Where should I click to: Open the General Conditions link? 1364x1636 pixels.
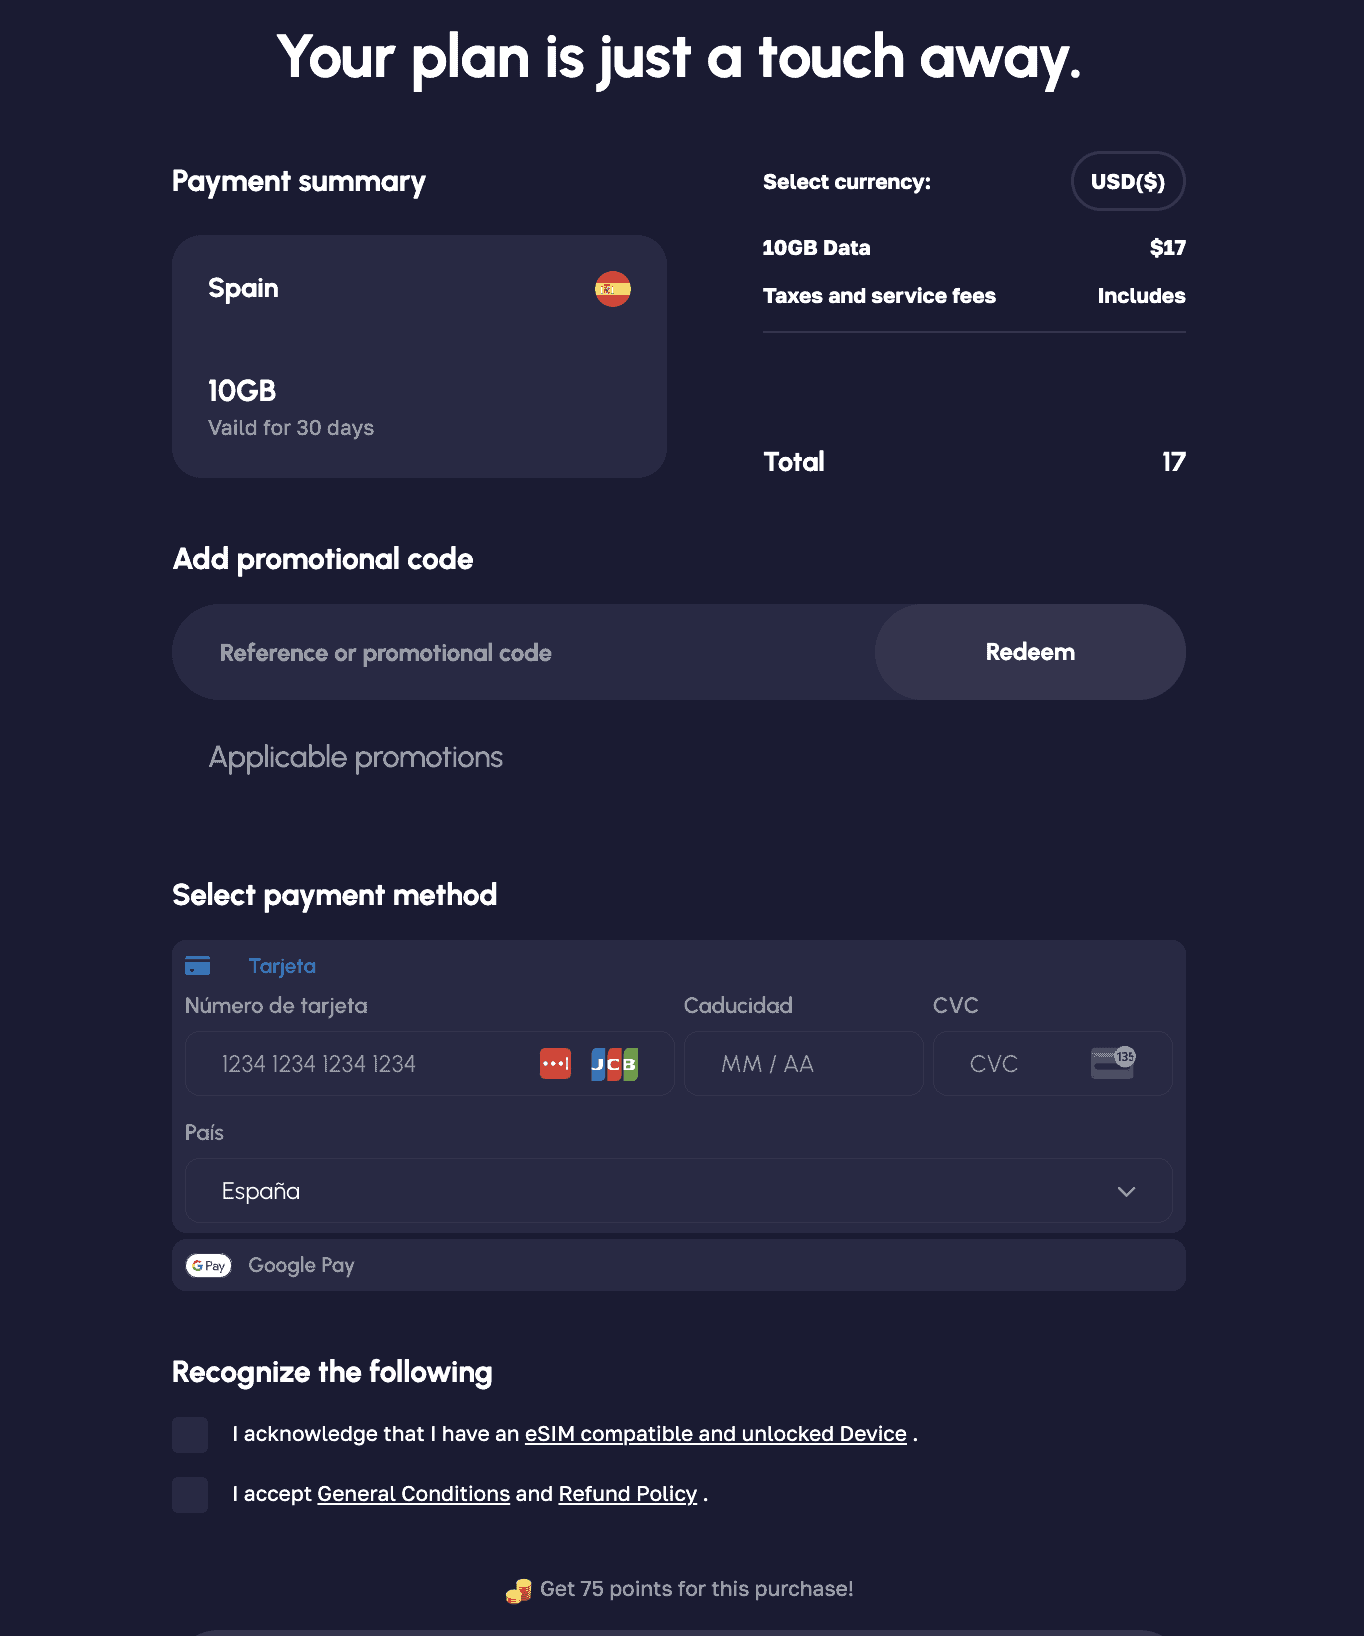tap(413, 1494)
